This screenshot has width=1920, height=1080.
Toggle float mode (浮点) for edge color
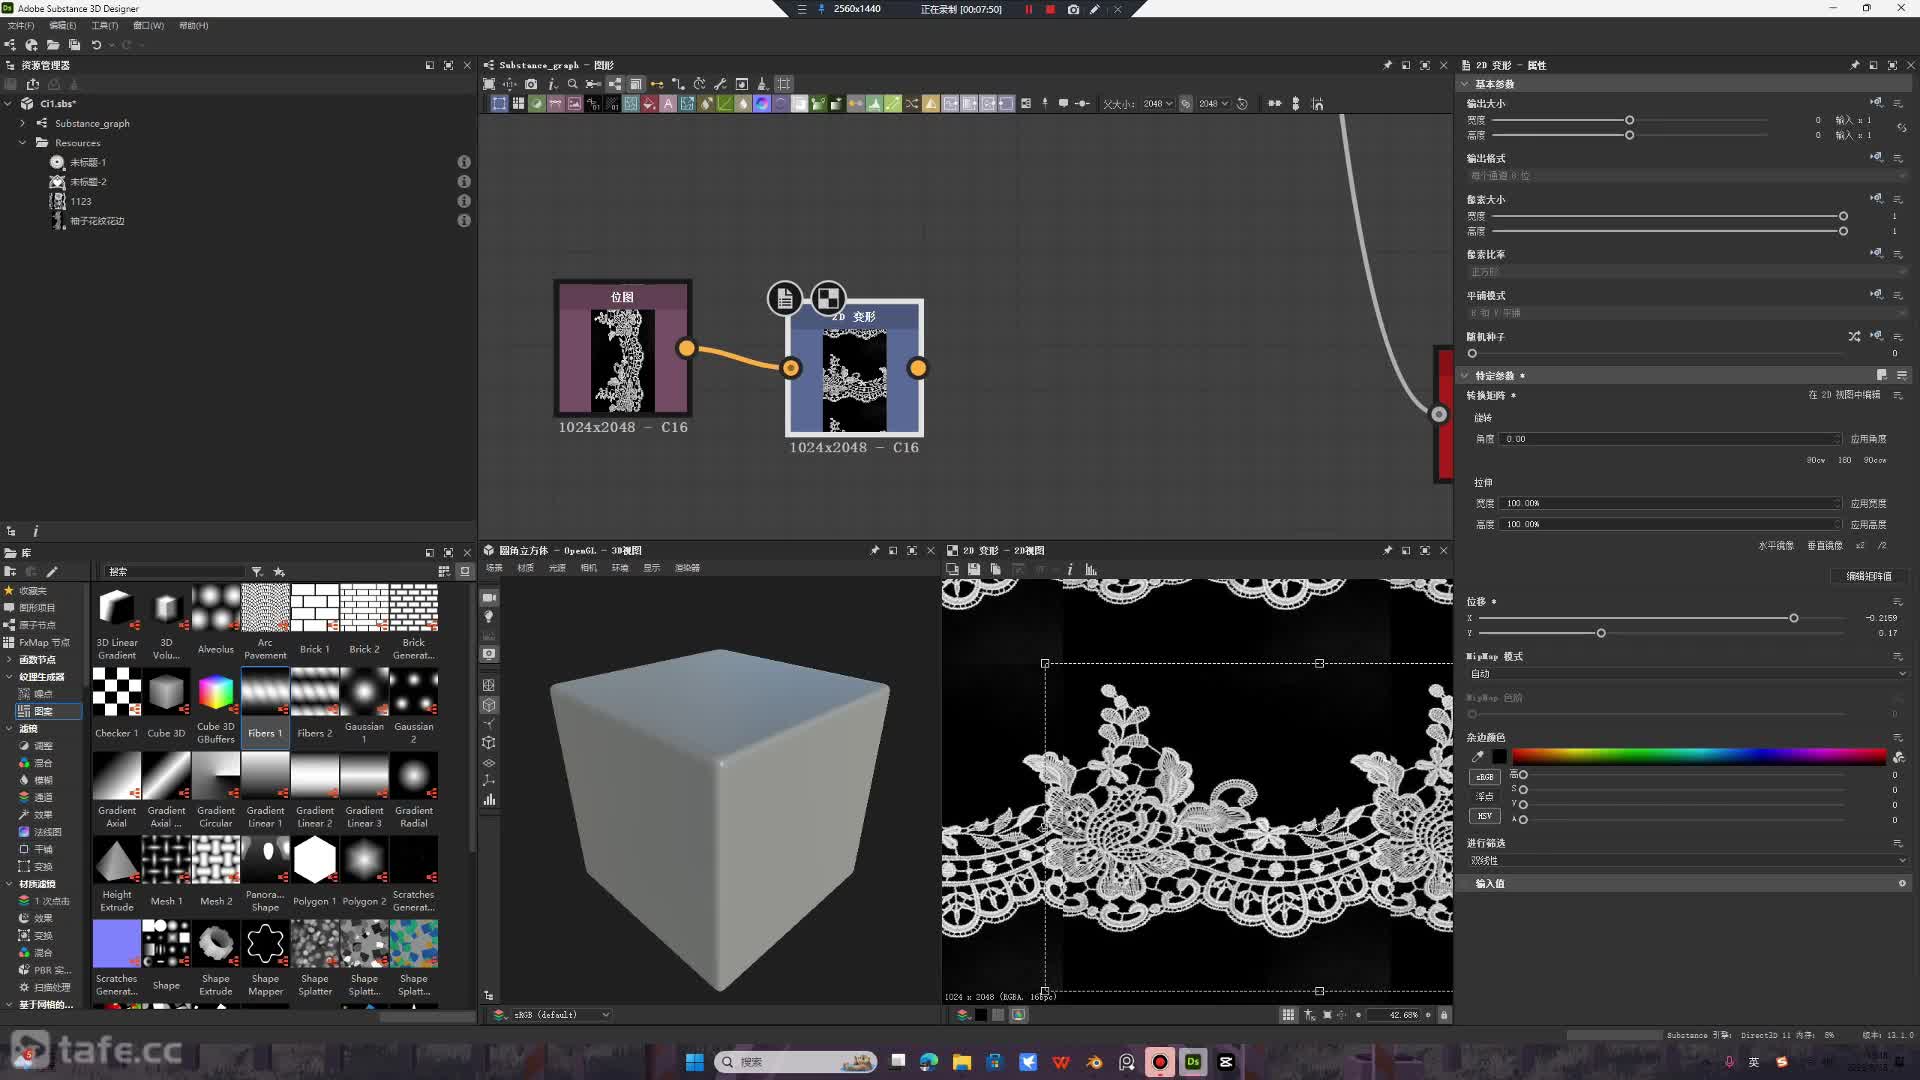[1484, 797]
